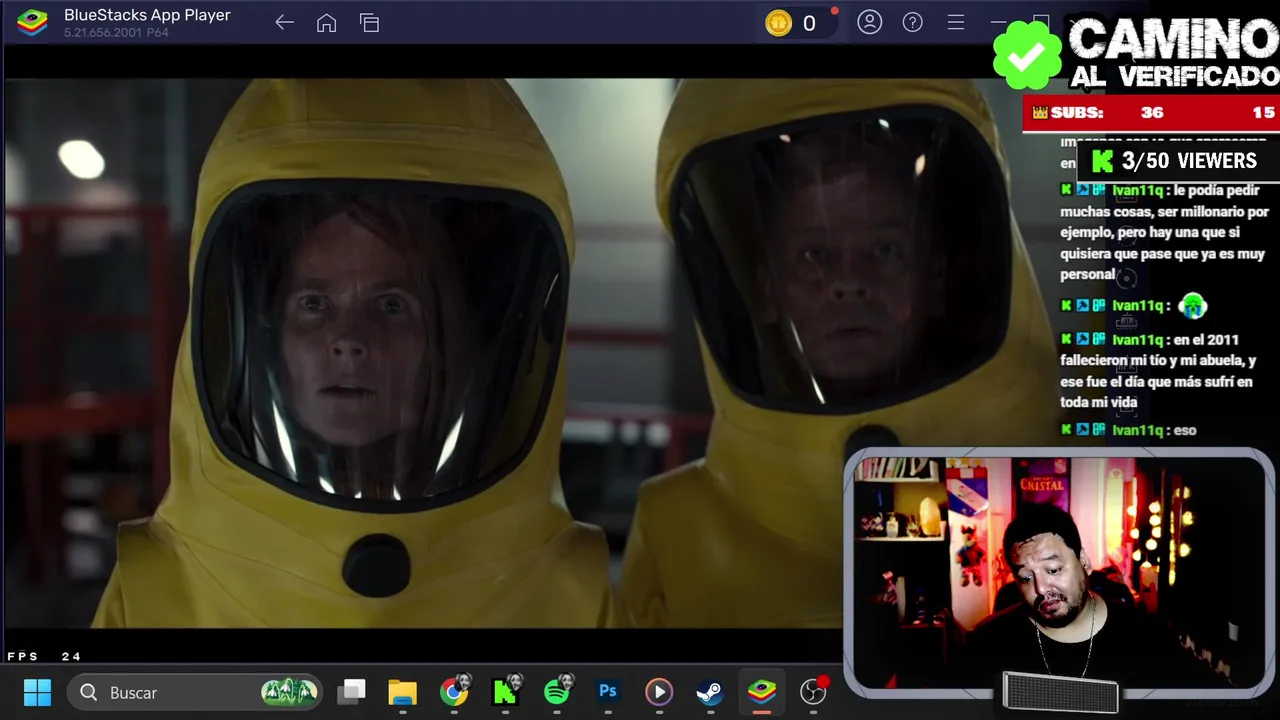Open Task View in the taskbar
The width and height of the screenshot is (1280, 720).
352,692
